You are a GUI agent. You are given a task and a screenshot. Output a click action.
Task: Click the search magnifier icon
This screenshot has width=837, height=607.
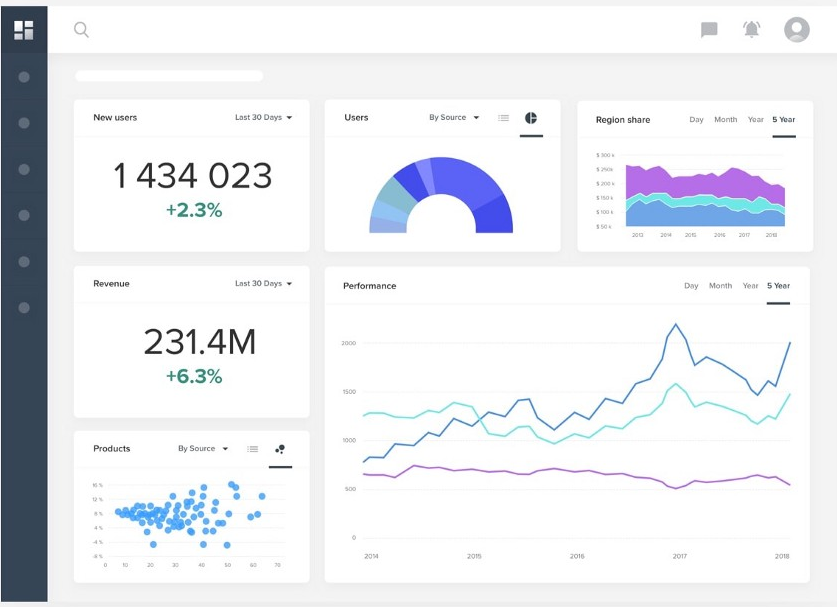[81, 30]
